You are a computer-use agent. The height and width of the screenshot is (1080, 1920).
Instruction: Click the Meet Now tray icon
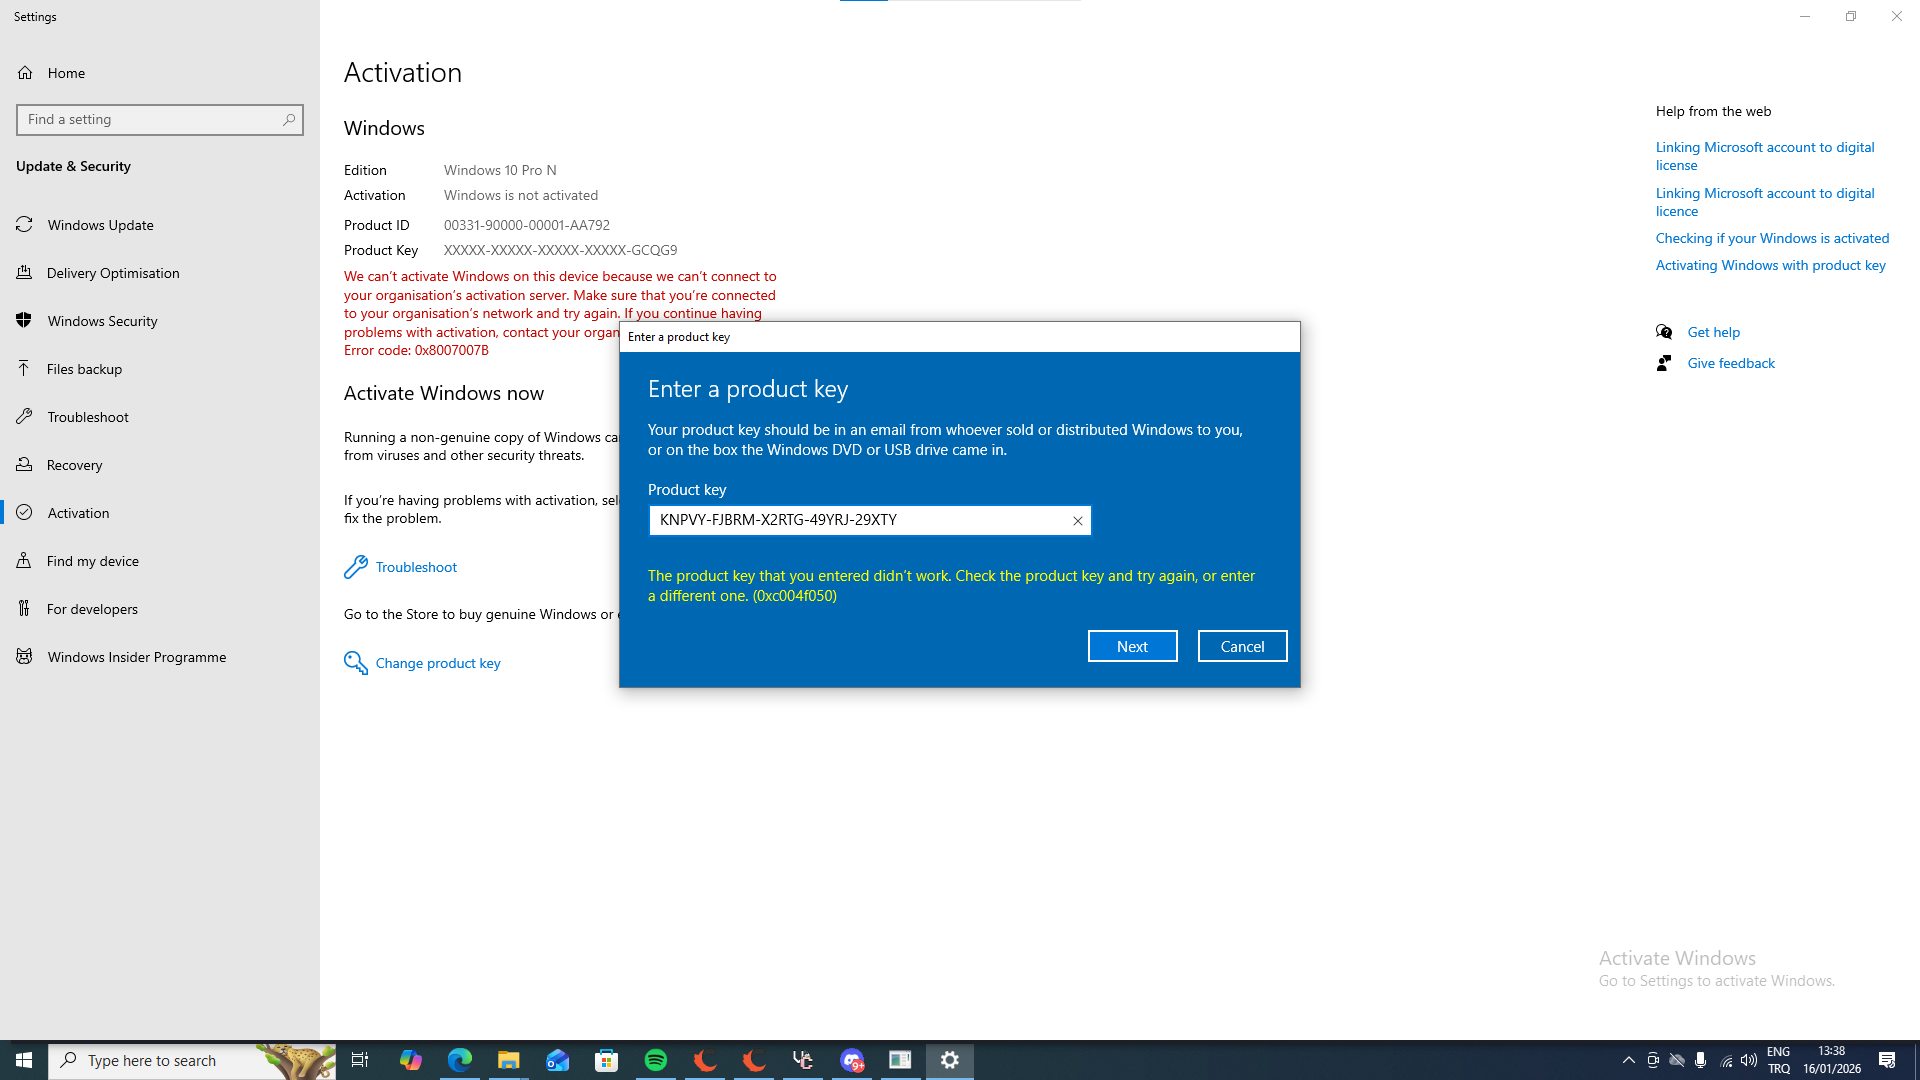point(1653,1060)
